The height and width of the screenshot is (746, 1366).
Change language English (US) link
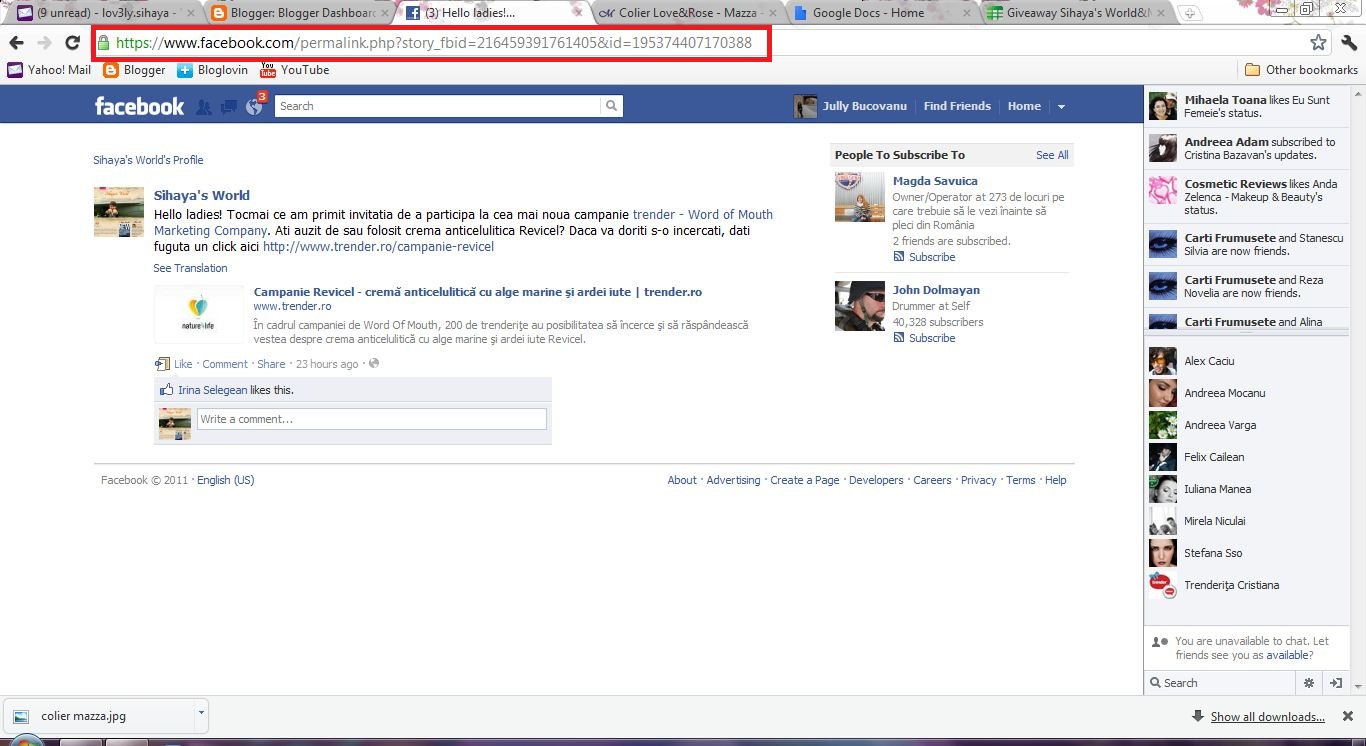click(x=226, y=480)
